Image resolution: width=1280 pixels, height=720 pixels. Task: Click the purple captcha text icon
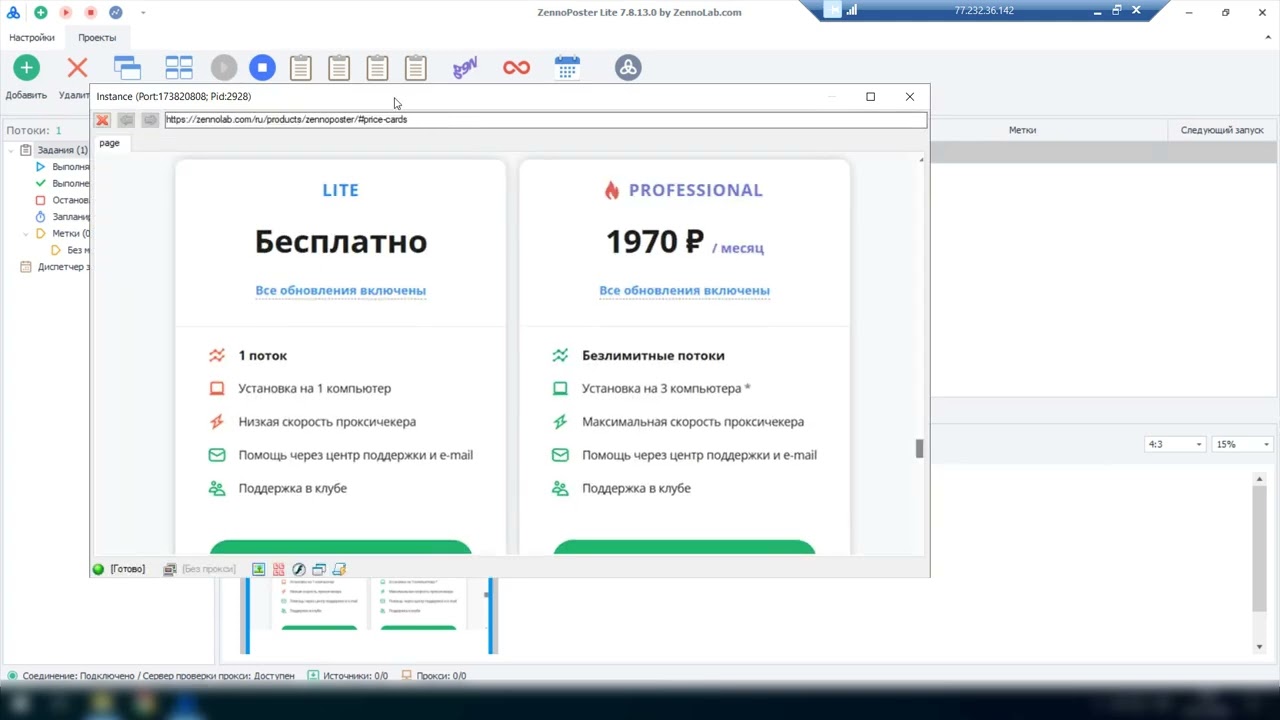pyautogui.click(x=465, y=68)
